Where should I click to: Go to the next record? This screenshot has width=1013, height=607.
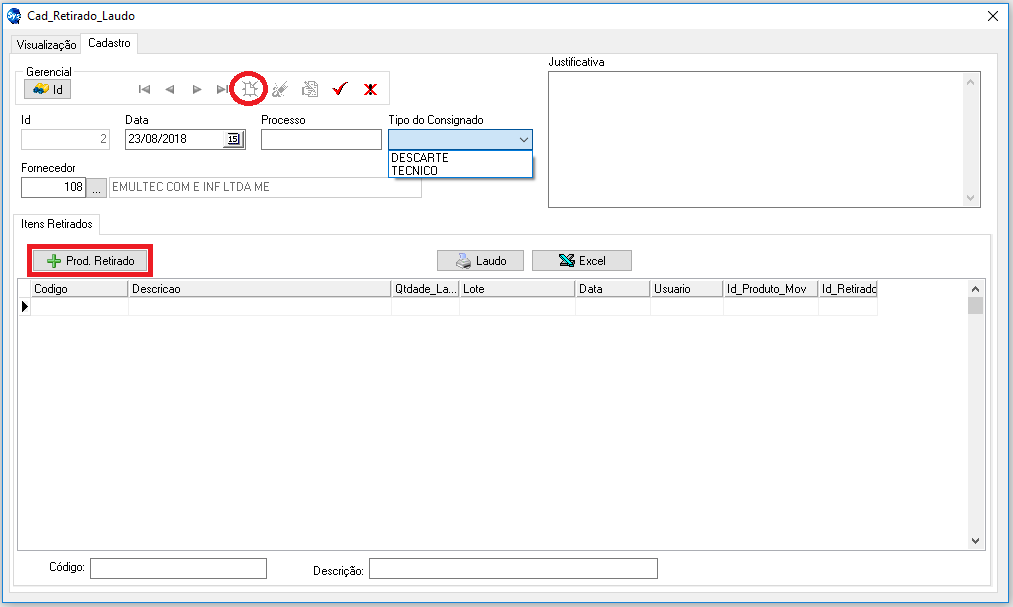(x=197, y=89)
